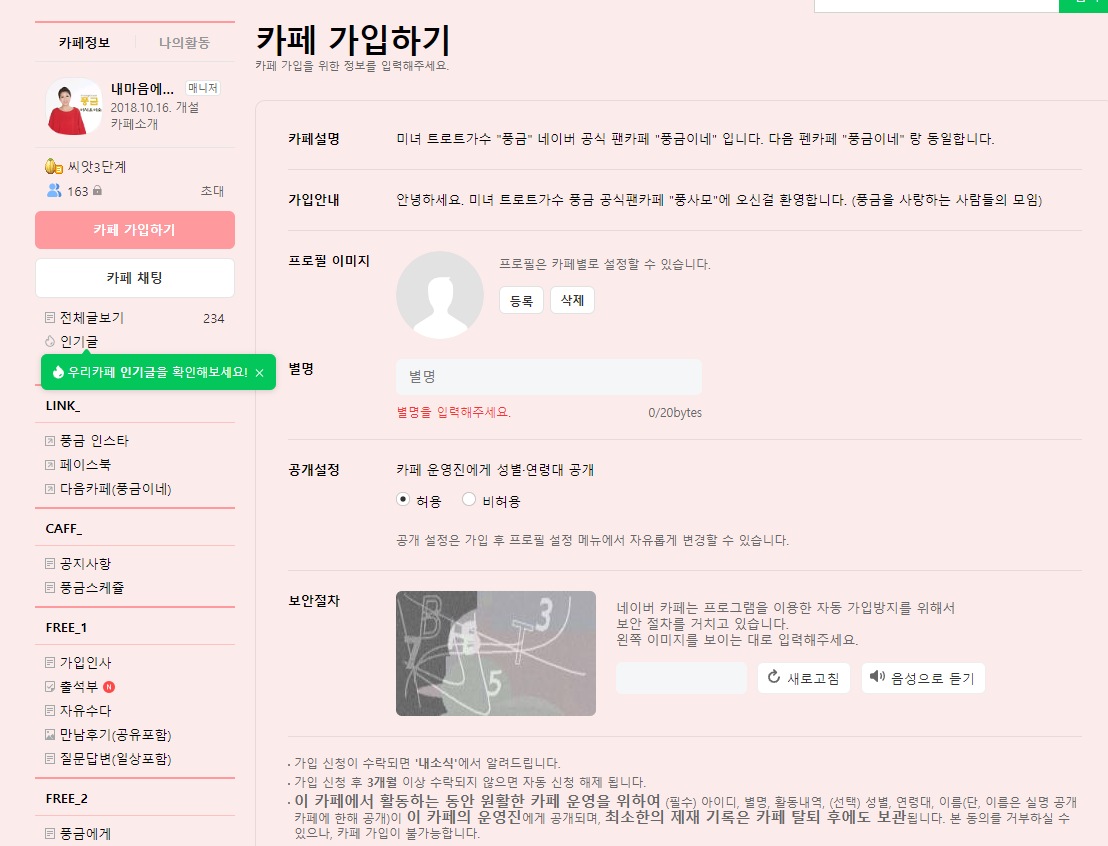
Task: Open 전체글보기 board
Action: point(92,318)
